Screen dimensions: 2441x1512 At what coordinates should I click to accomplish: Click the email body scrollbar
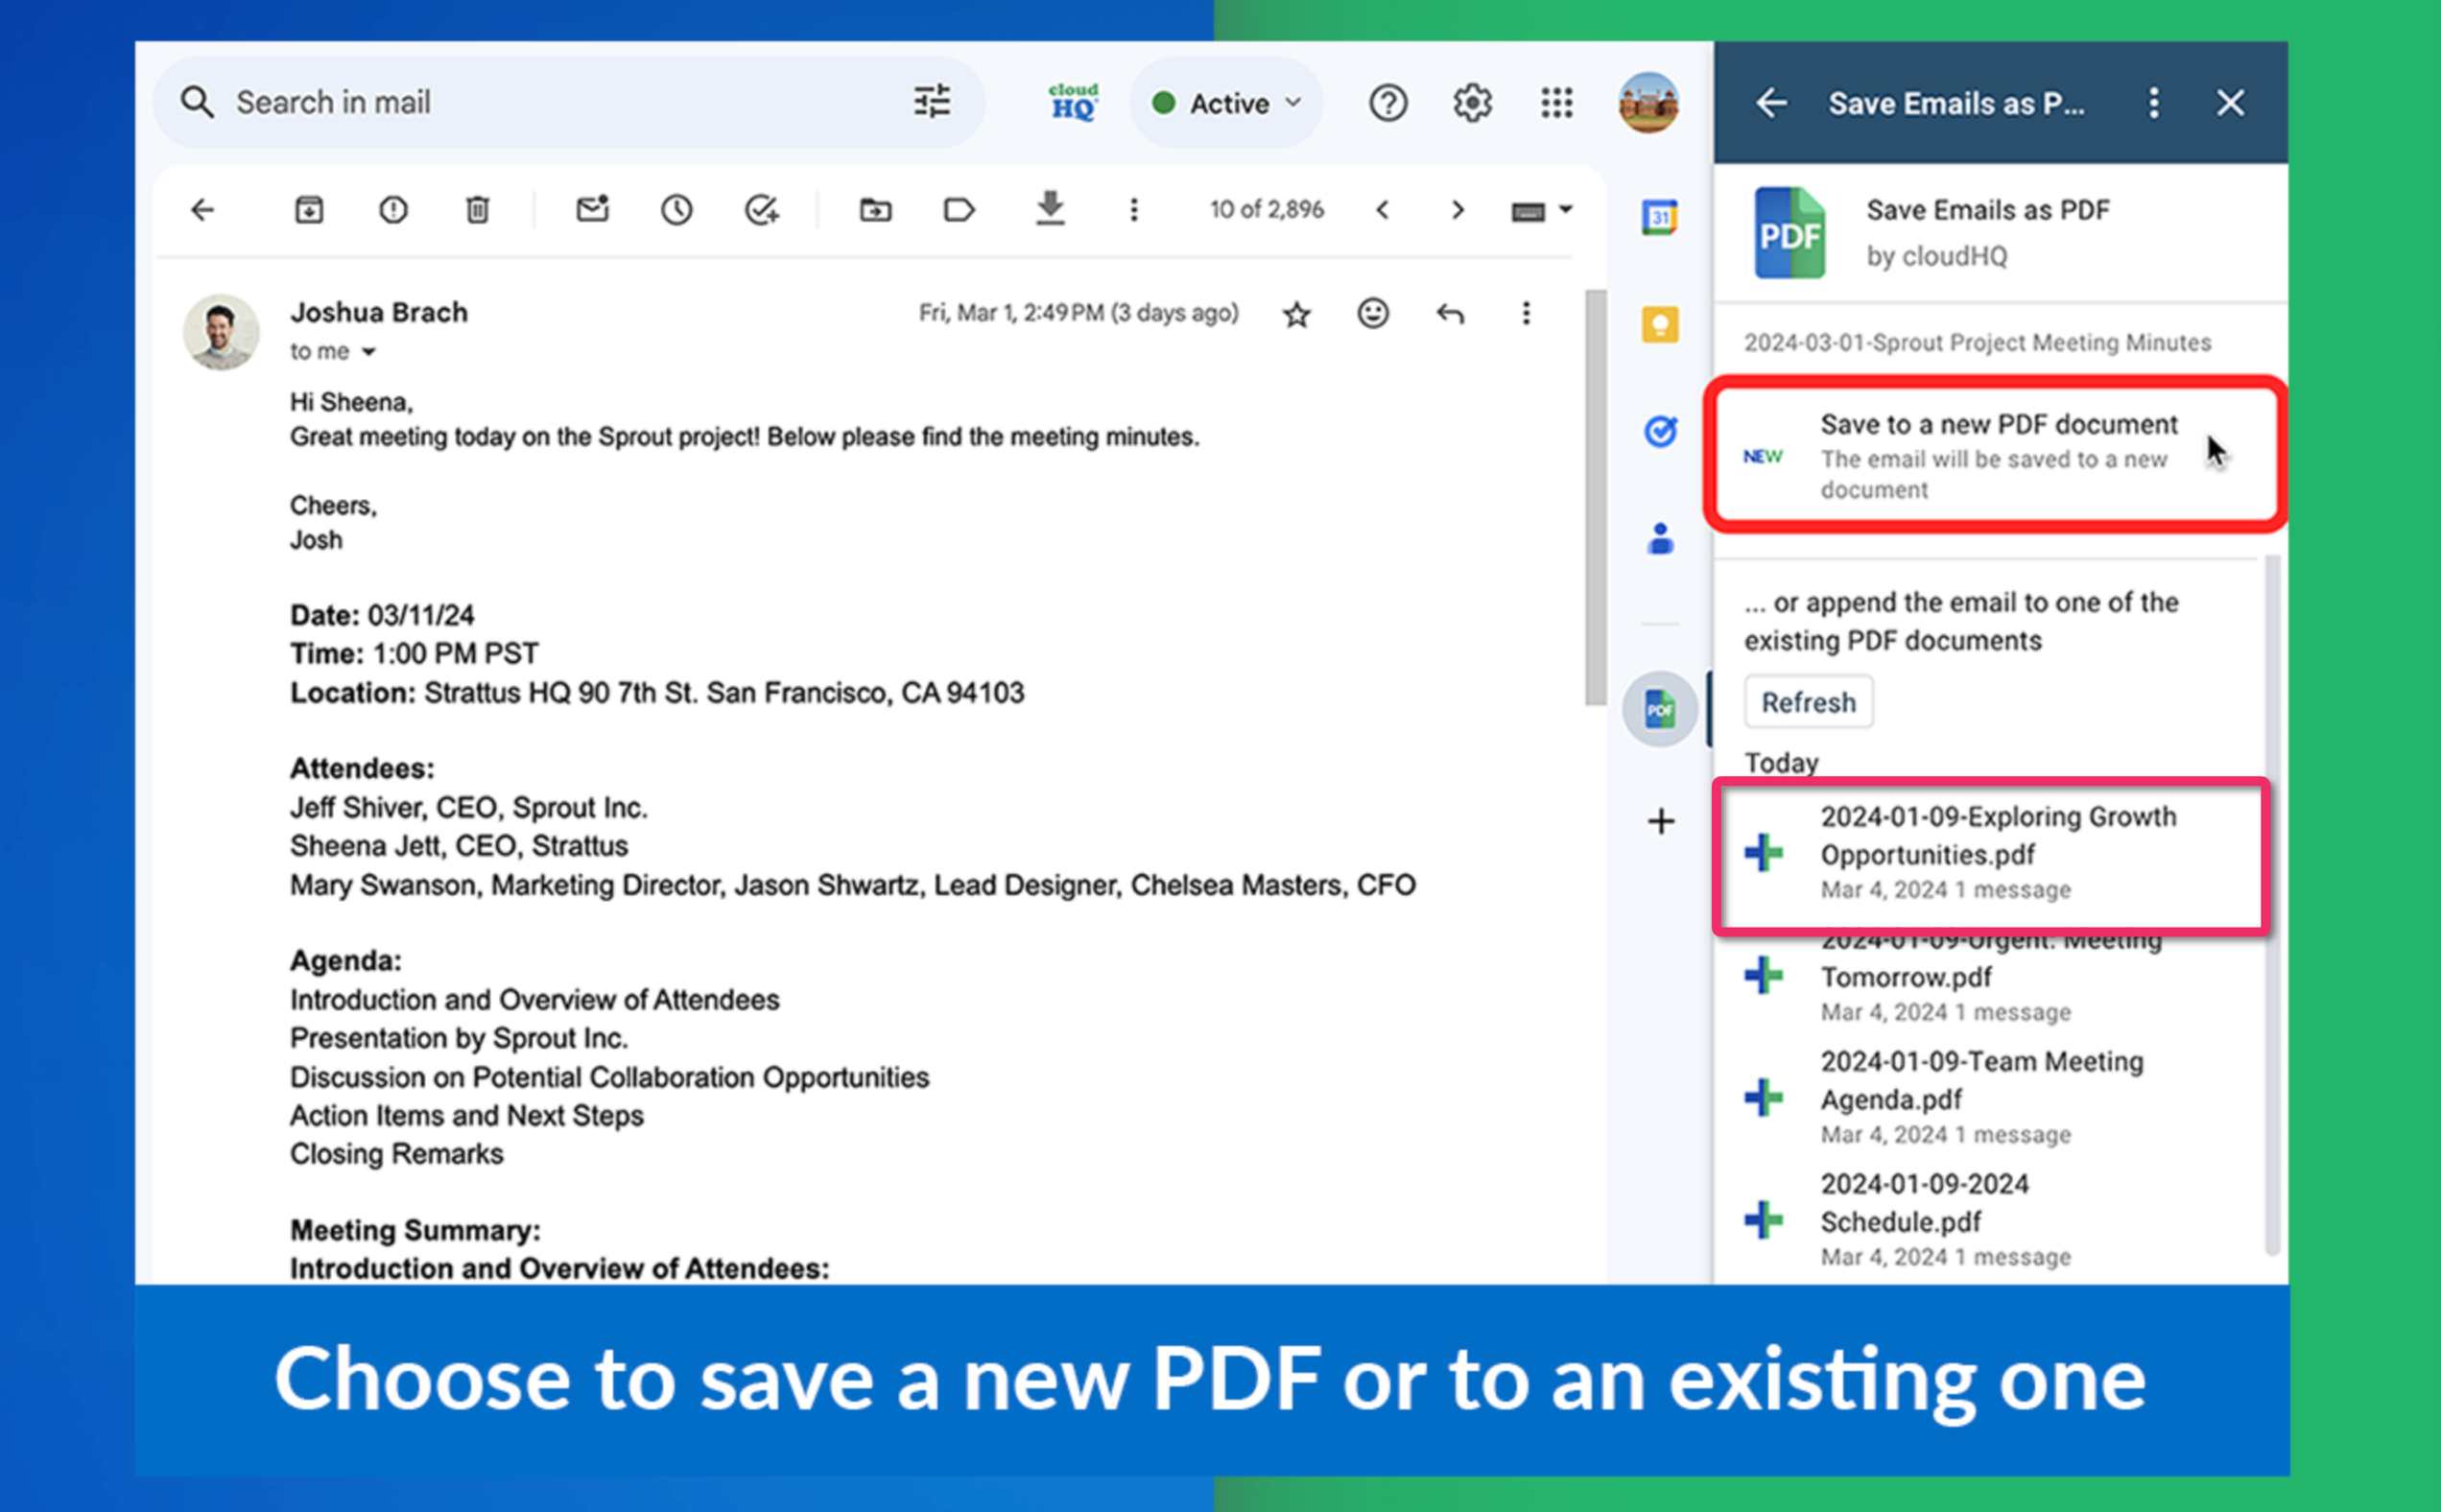click(1595, 498)
